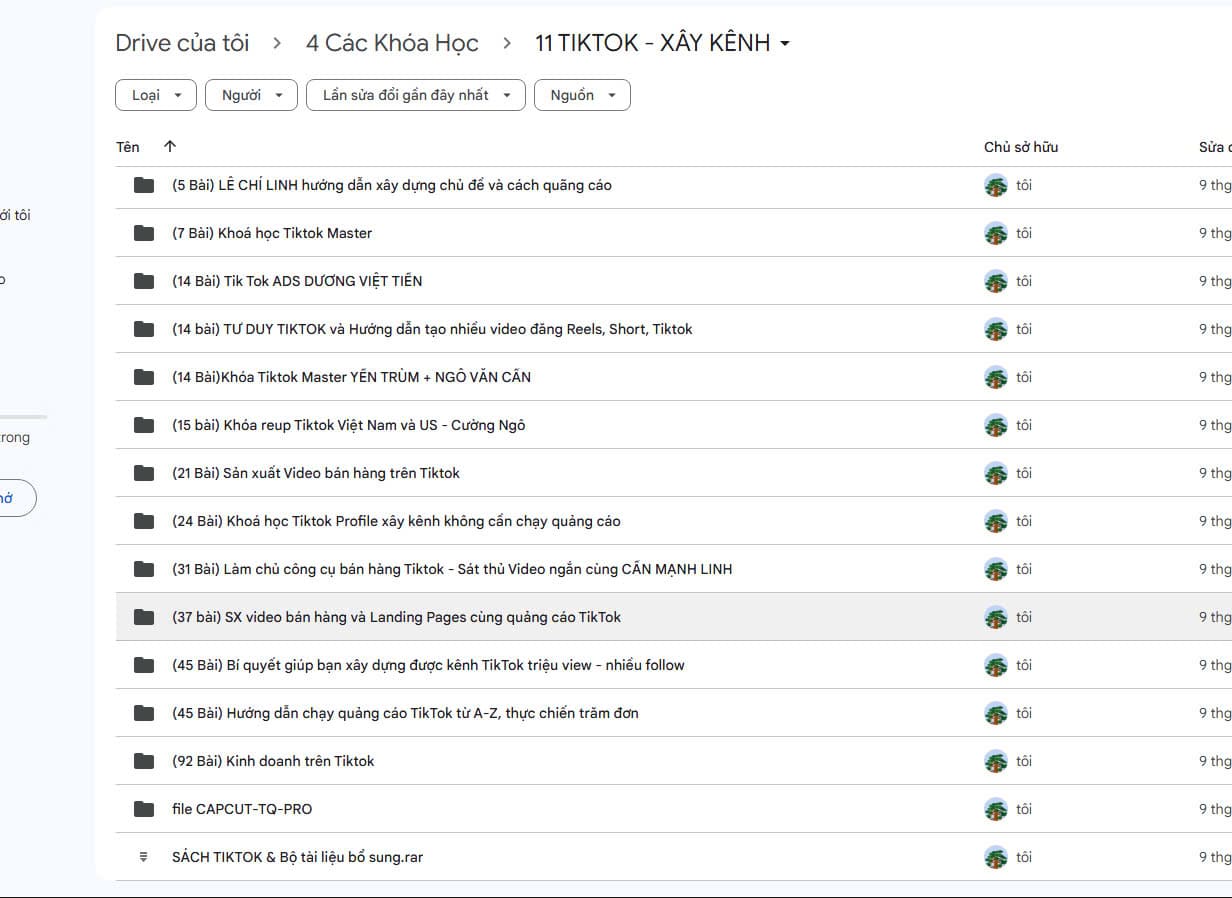
Task: Open the Người filter dropdown
Action: (251, 95)
